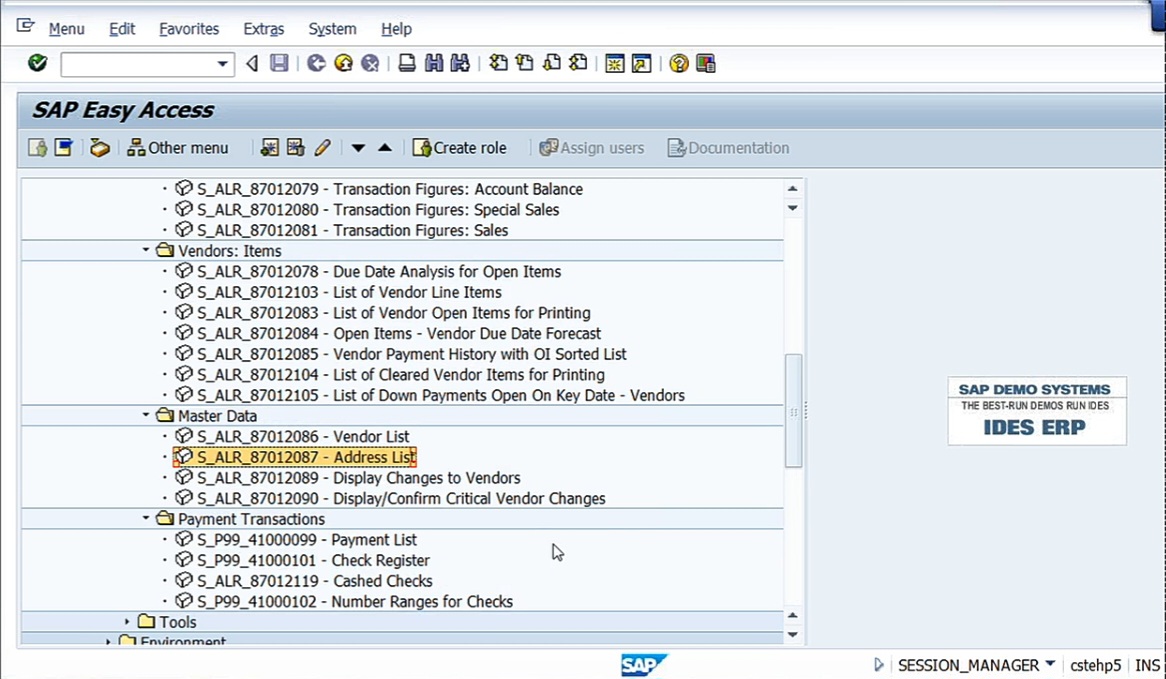Select Transaction Figures: Account Balance item
The image size is (1166, 679).
click(x=390, y=189)
